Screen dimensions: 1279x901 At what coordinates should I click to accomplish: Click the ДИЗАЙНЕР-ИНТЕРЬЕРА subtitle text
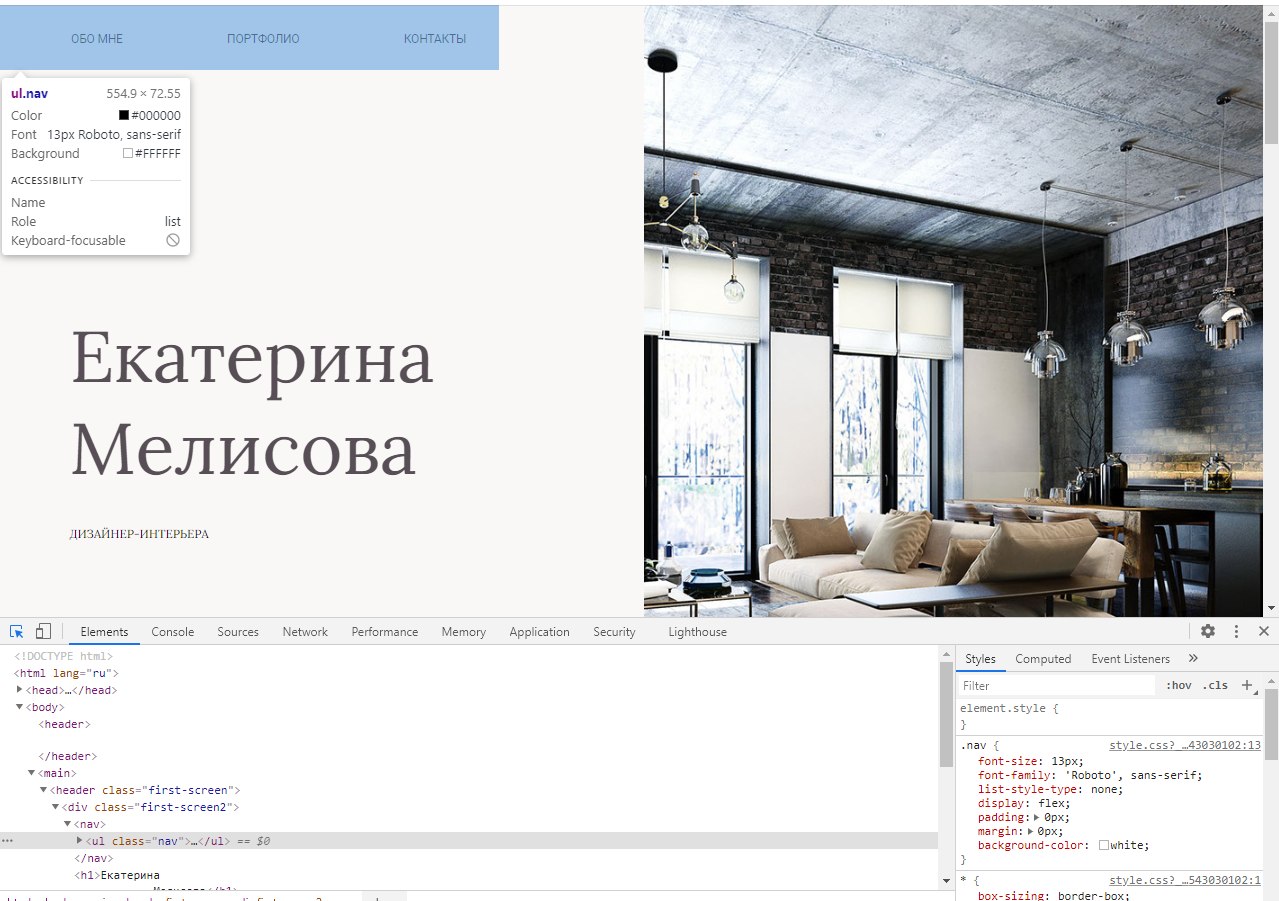(x=139, y=534)
